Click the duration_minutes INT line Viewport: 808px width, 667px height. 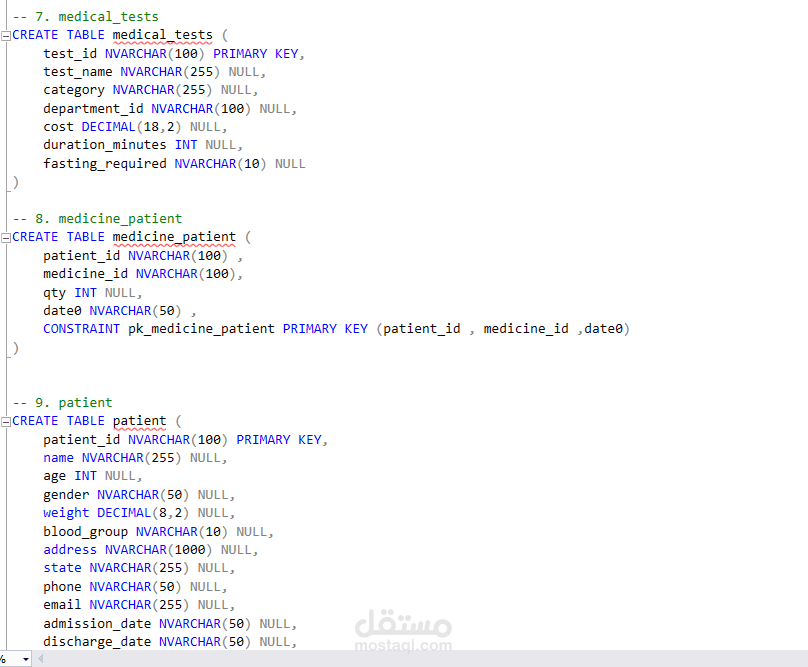[x=142, y=145]
